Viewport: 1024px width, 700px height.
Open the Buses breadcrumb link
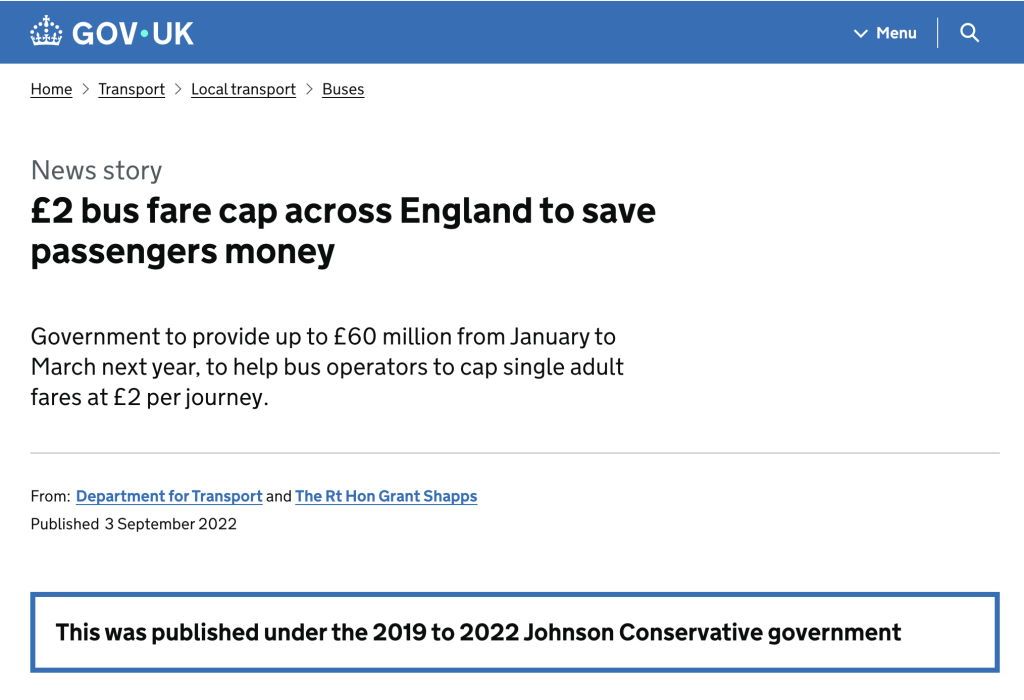[x=343, y=89]
